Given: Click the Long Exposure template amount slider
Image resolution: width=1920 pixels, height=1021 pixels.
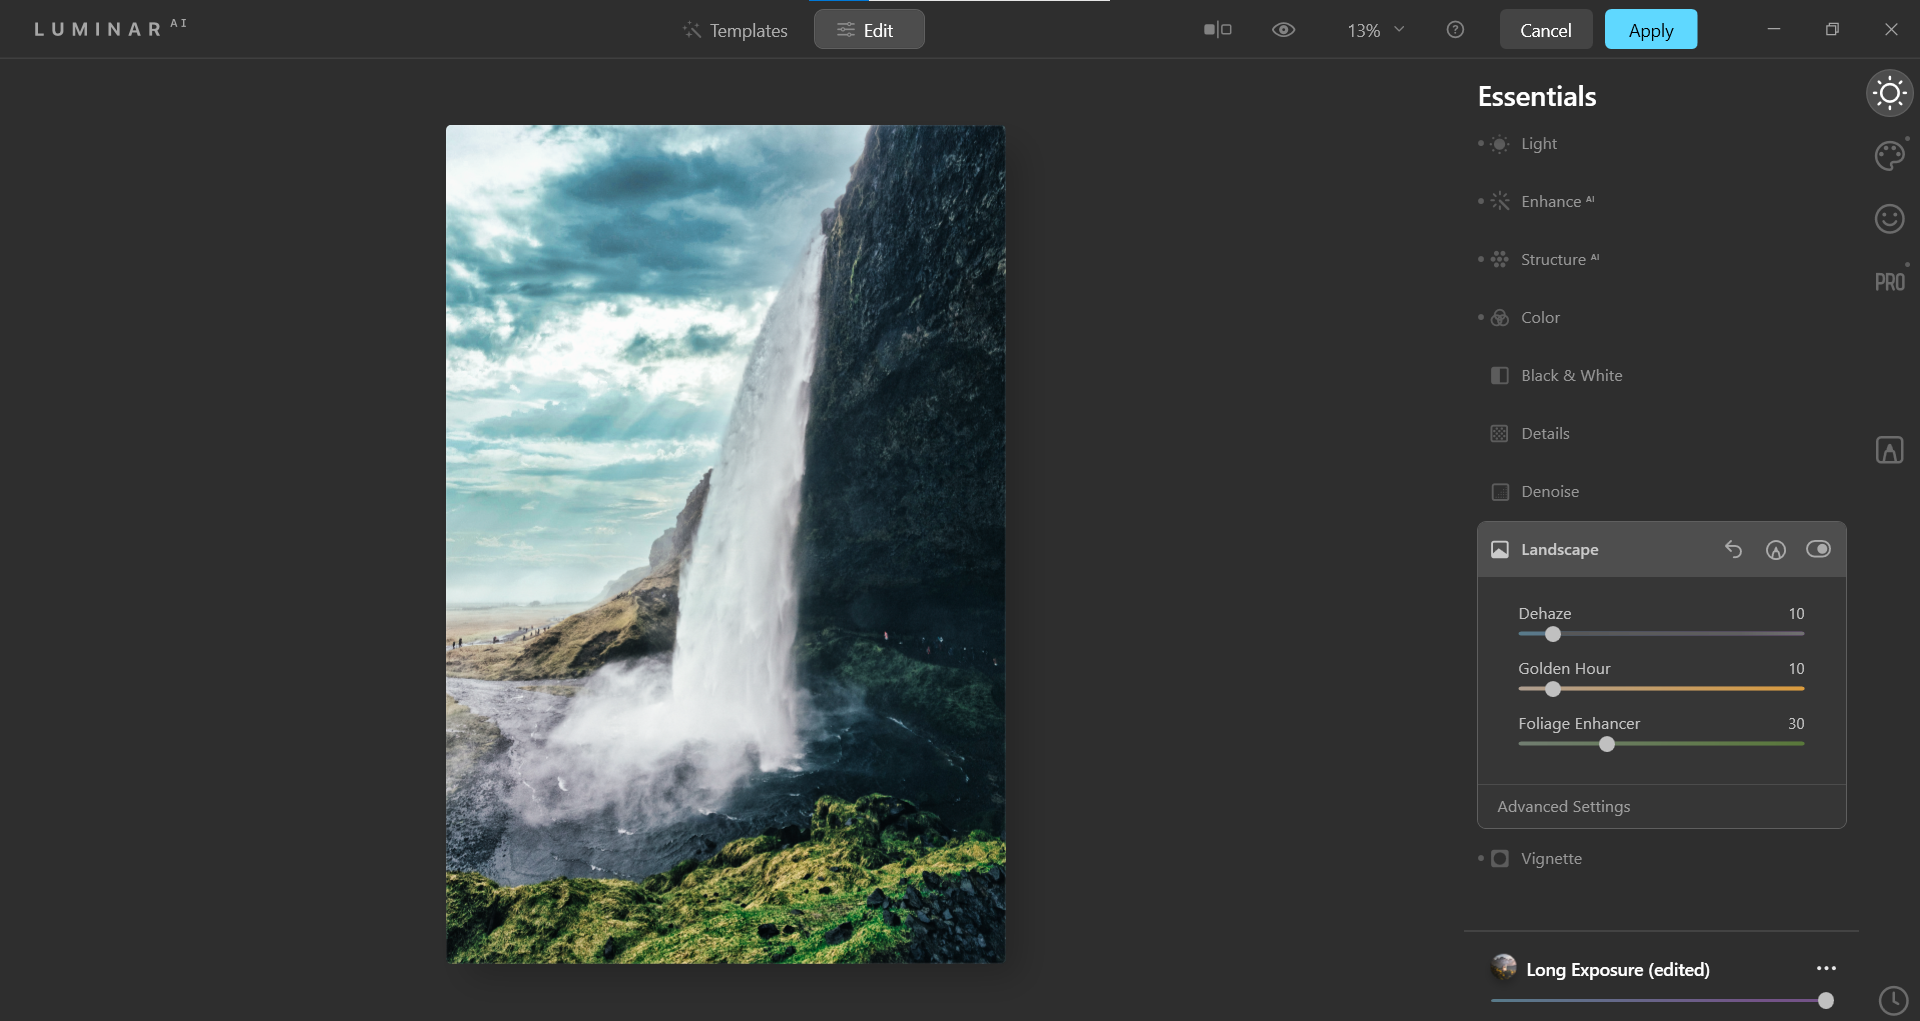Looking at the screenshot, I should [1661, 1000].
